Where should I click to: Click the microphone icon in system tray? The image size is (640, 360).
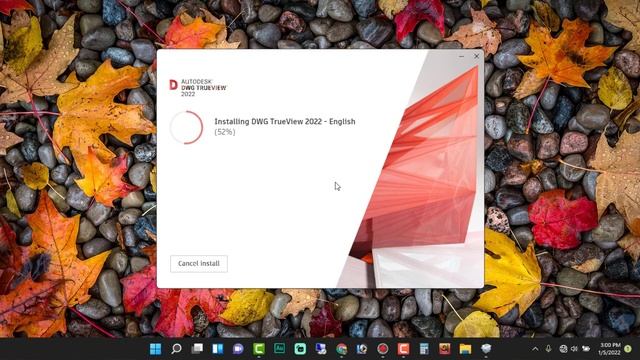click(x=549, y=349)
